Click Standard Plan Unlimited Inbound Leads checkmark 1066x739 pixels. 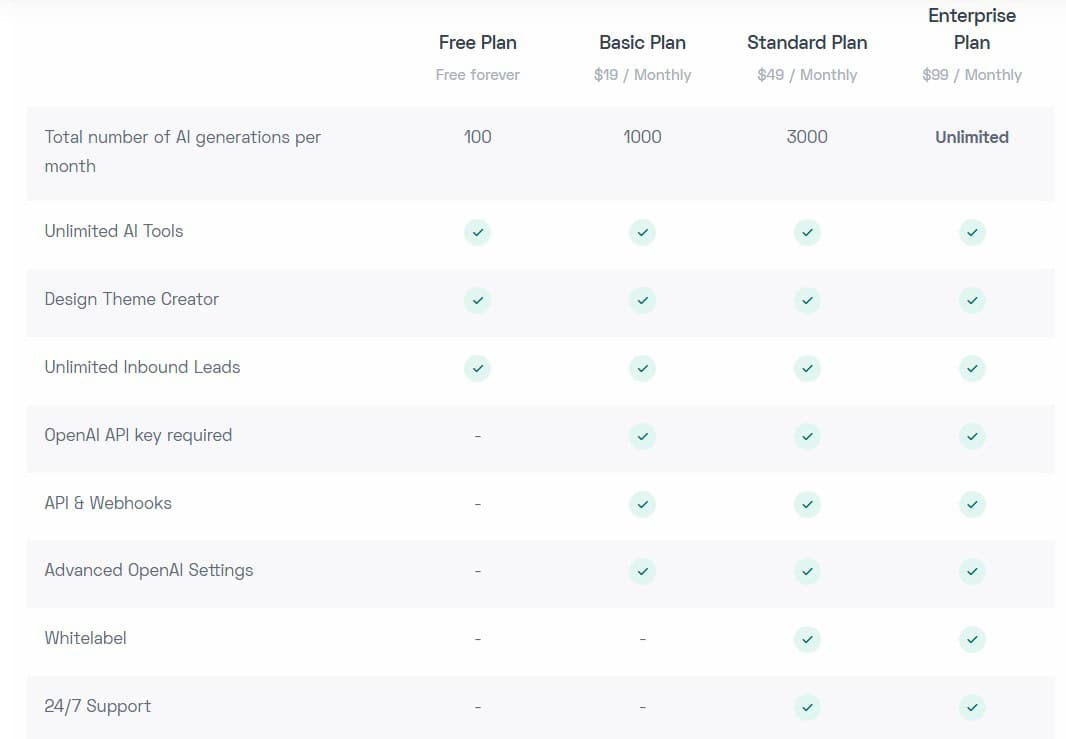(x=807, y=368)
